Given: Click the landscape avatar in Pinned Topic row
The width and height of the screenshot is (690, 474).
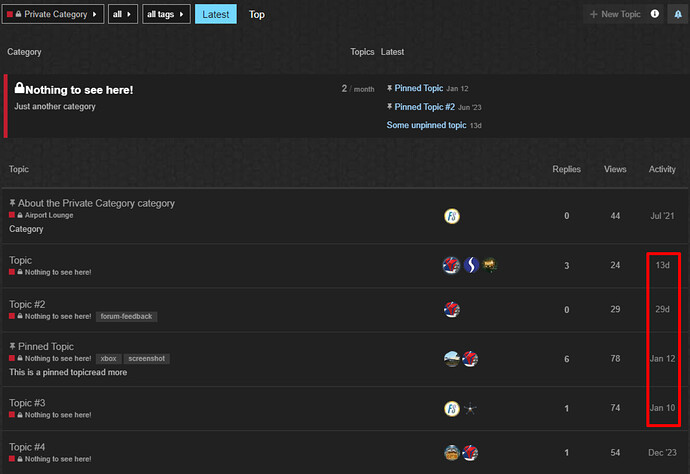Looking at the screenshot, I should pos(451,359).
